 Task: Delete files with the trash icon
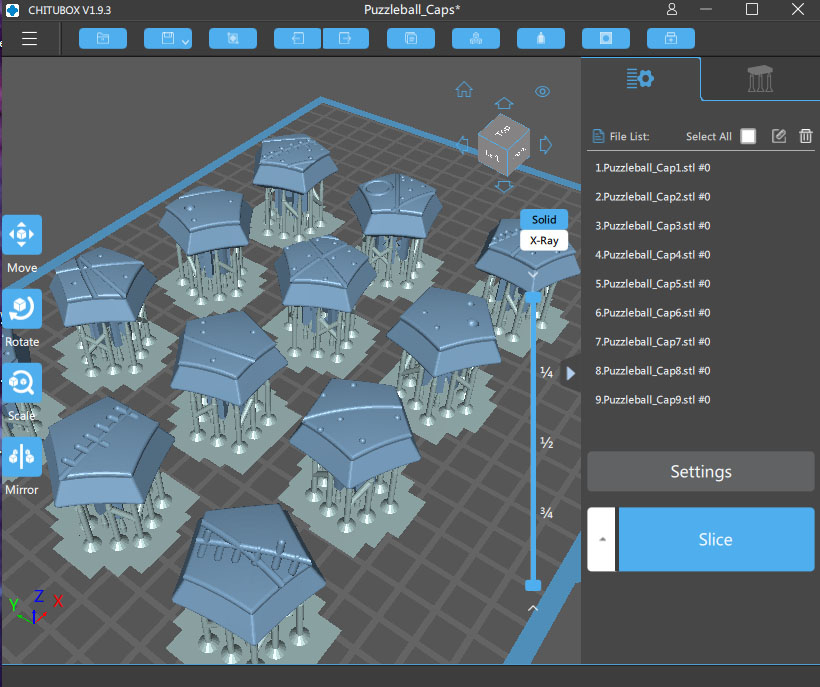805,136
